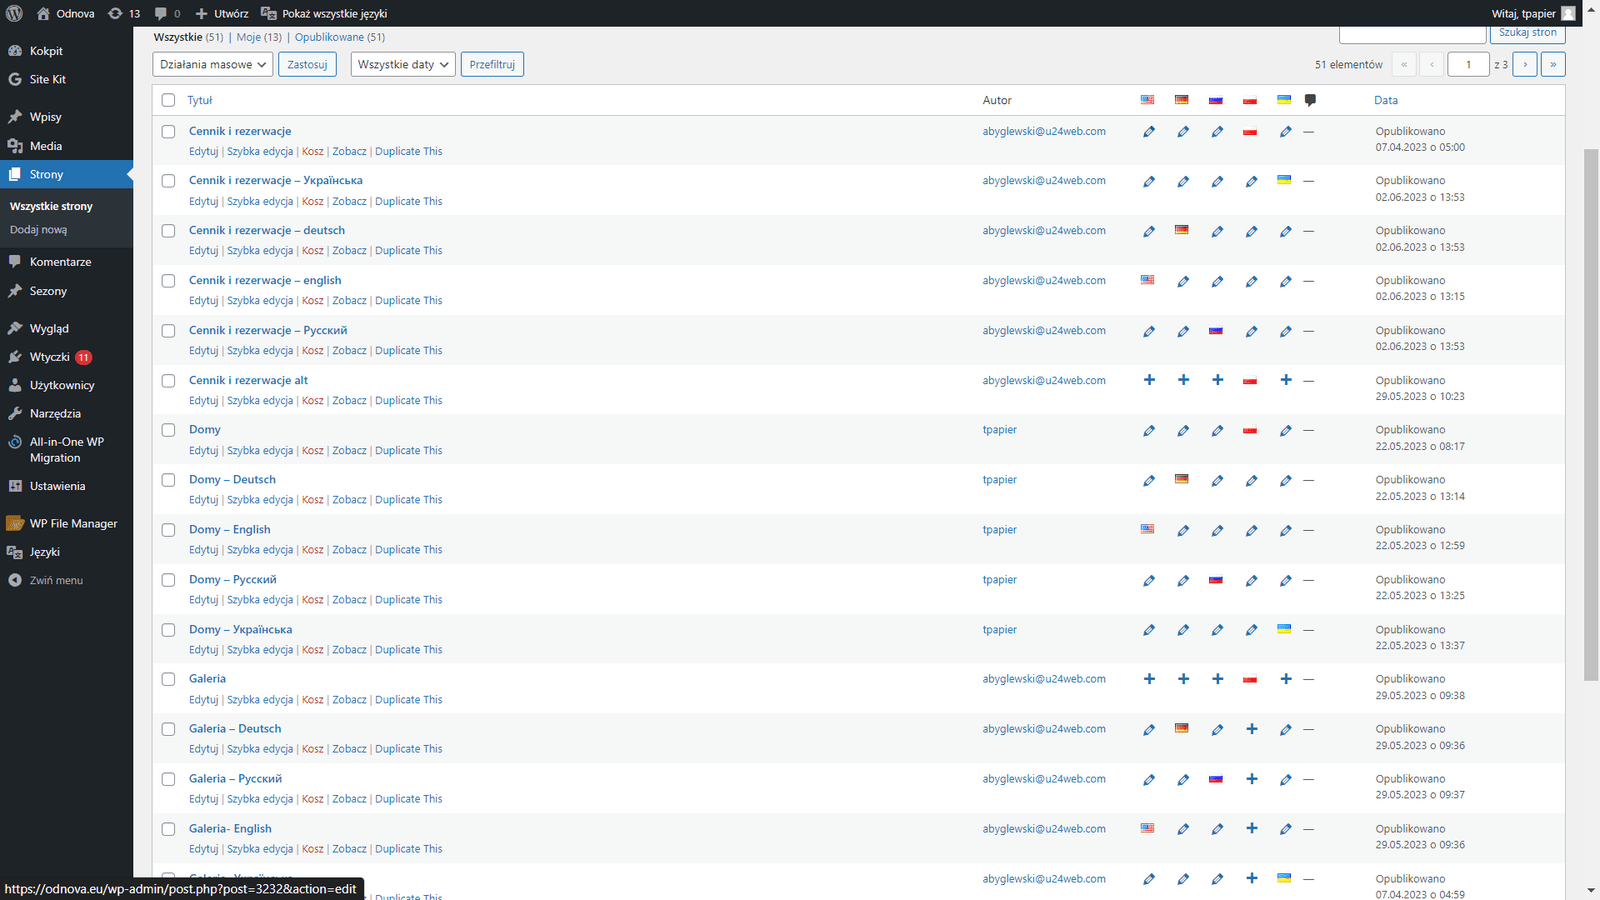Expand the Wszystkie daty filter dropdown
The width and height of the screenshot is (1600, 900).
pyautogui.click(x=403, y=64)
